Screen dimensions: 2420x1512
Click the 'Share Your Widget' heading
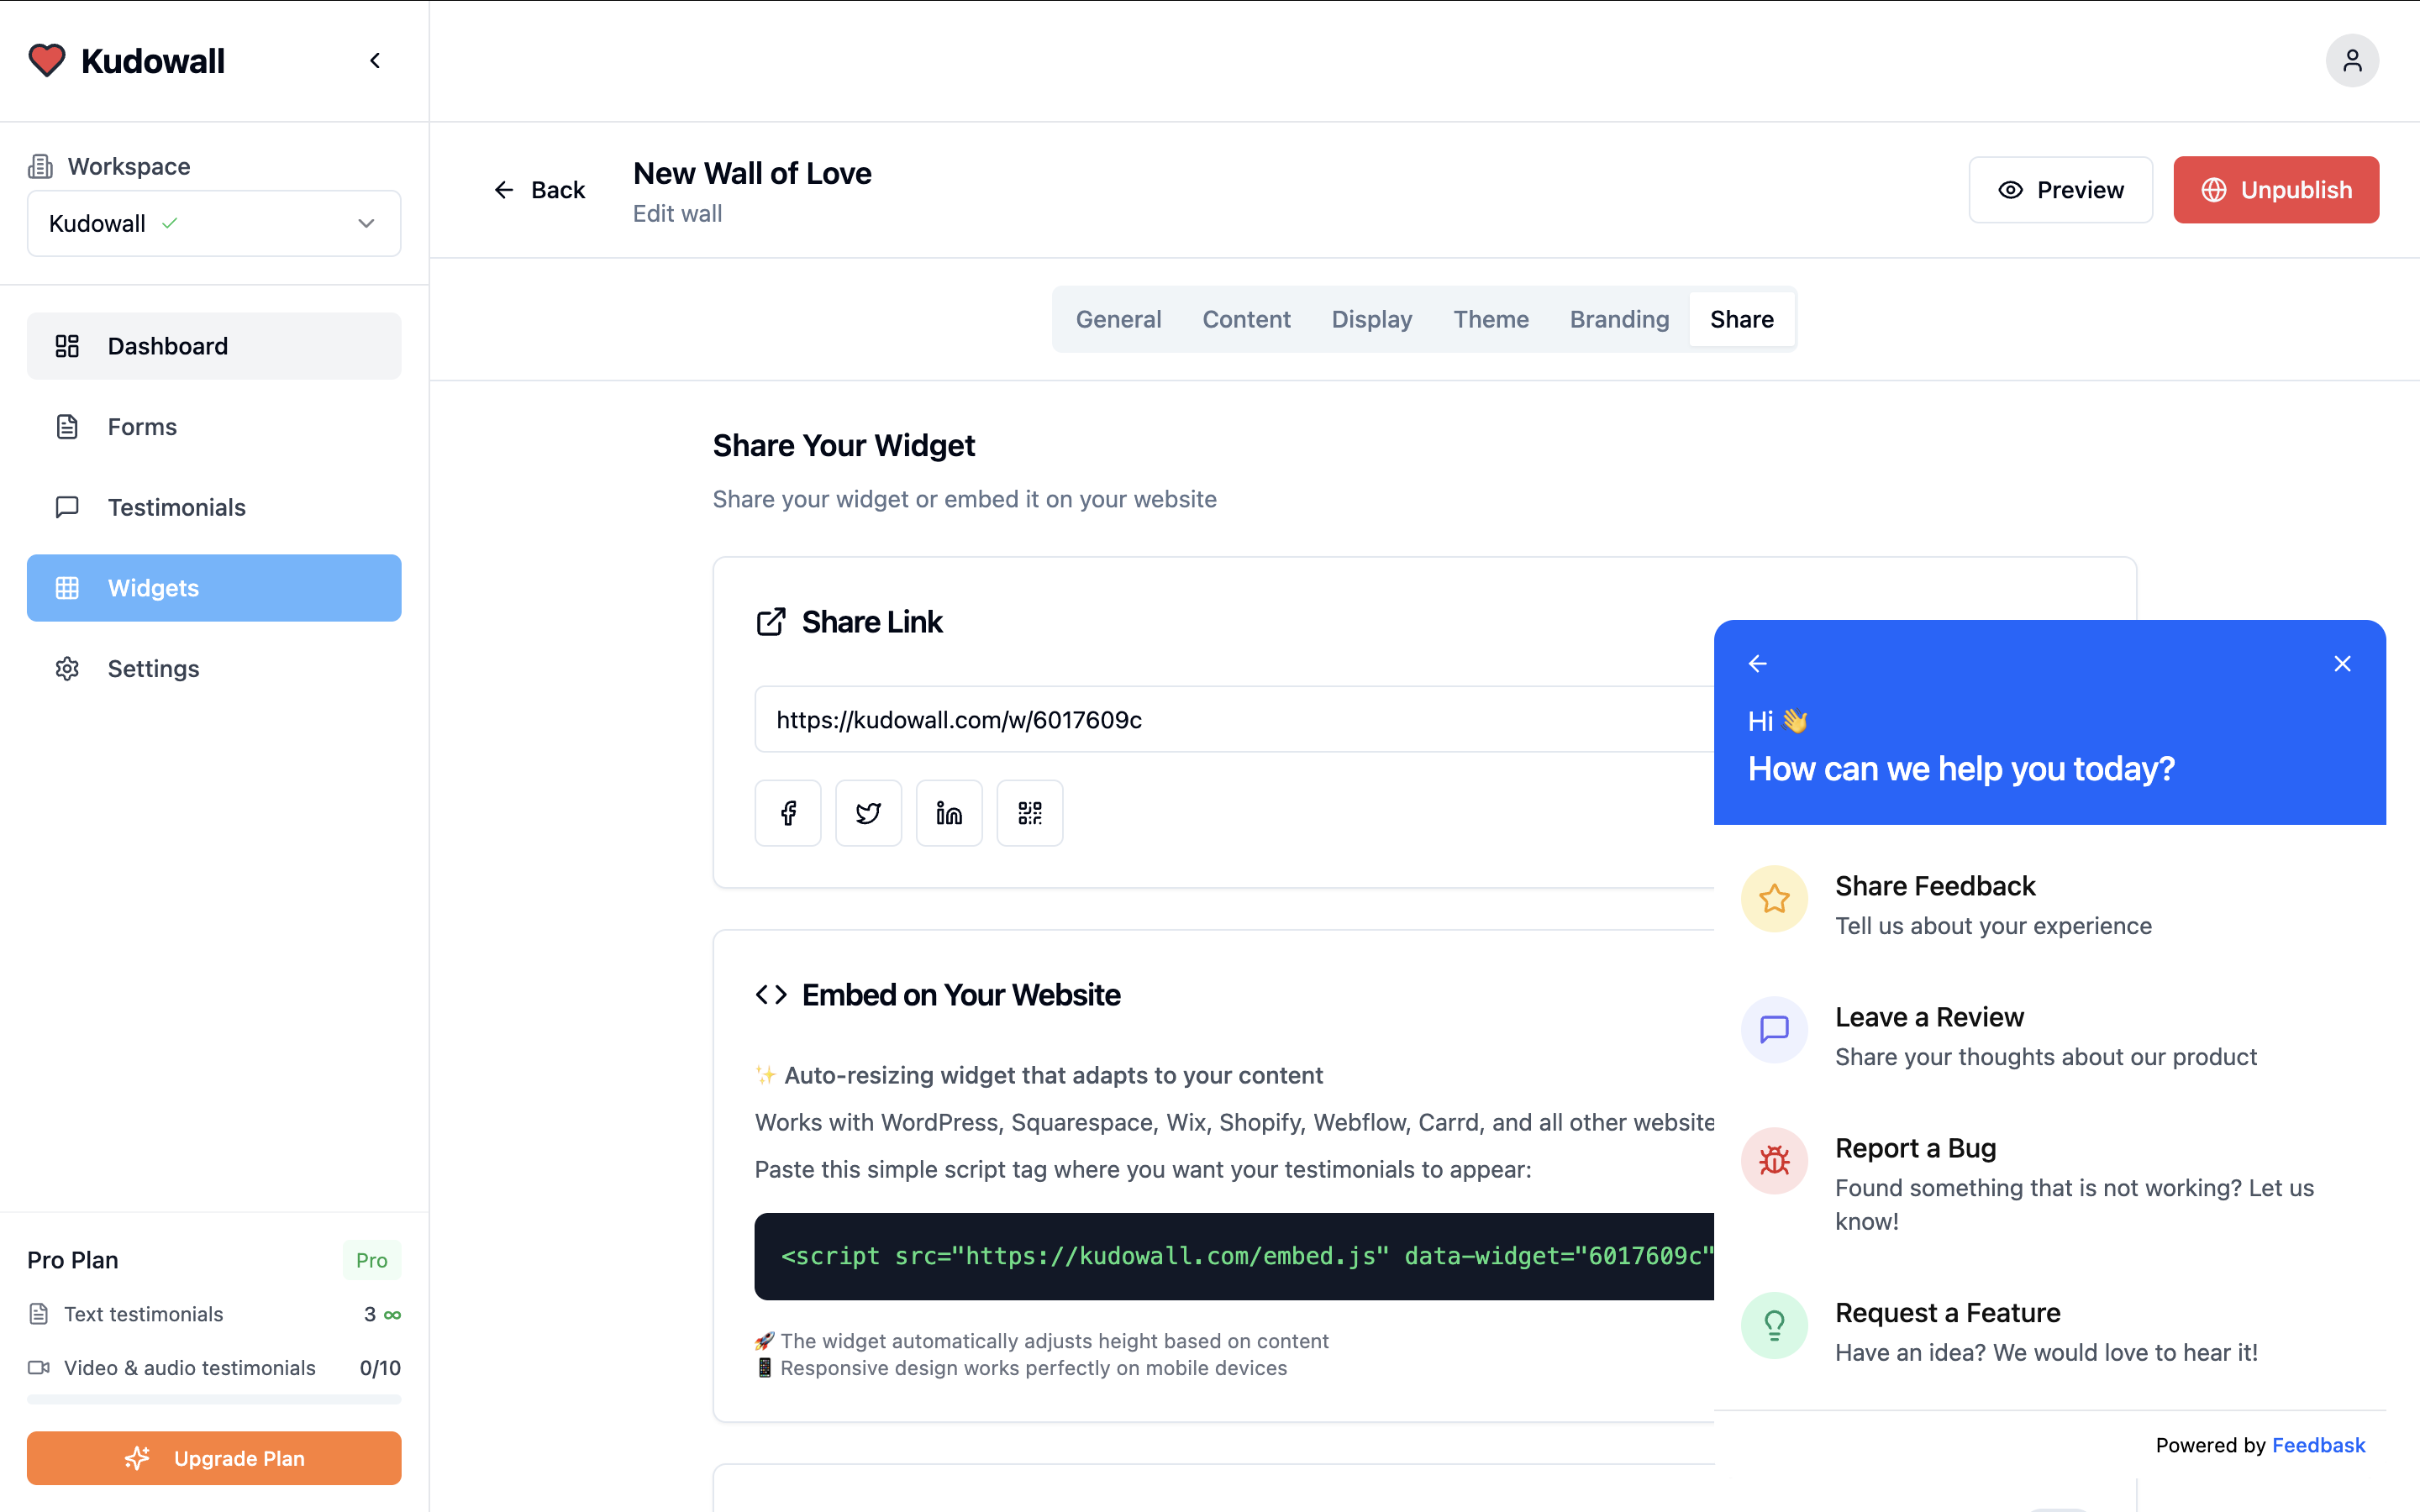(x=843, y=445)
